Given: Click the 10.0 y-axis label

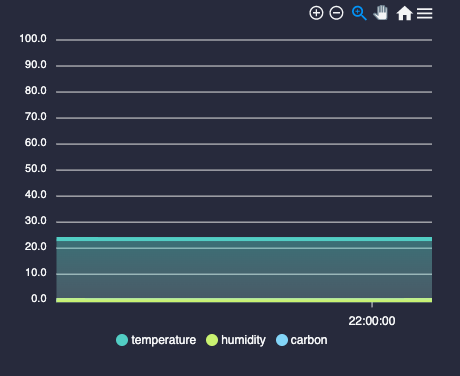Looking at the screenshot, I should (x=36, y=273).
